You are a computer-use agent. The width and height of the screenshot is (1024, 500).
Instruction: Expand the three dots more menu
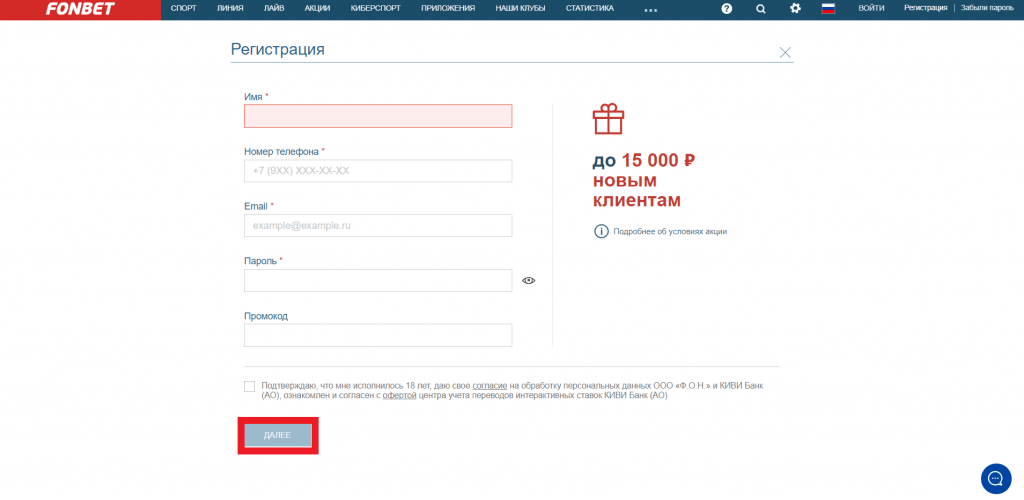650,10
